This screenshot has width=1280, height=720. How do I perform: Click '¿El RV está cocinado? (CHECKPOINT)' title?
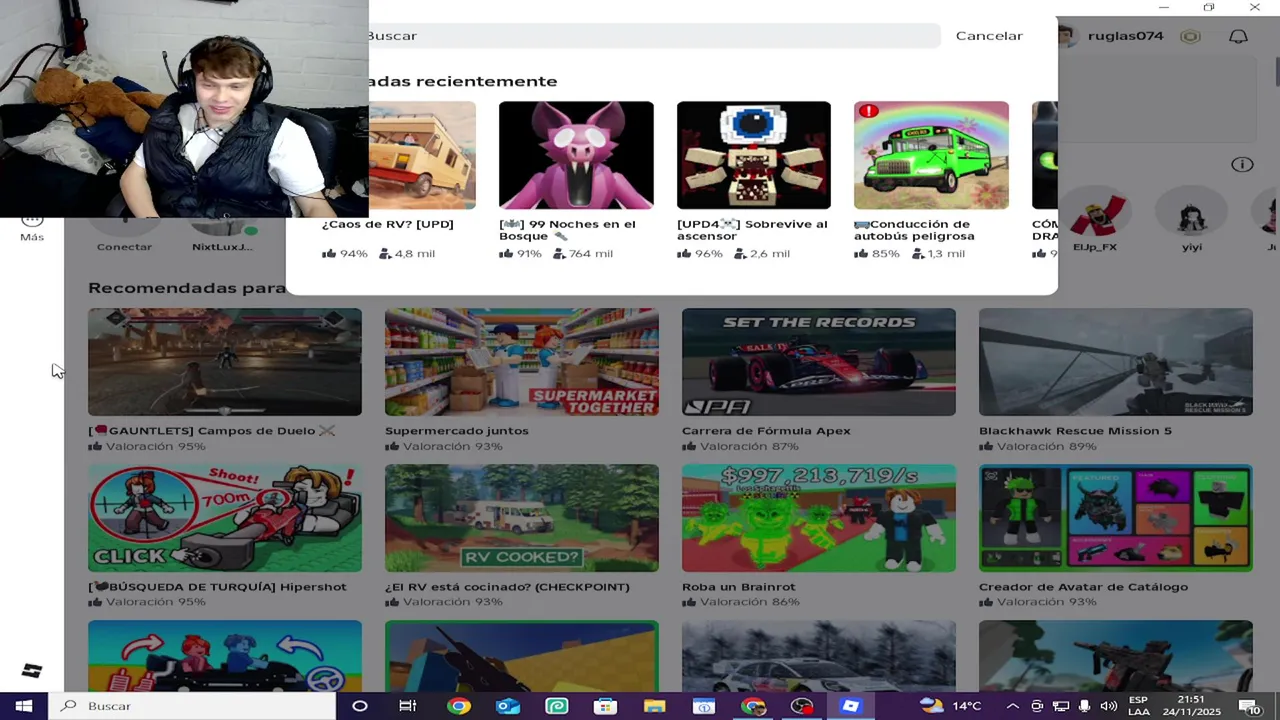tap(507, 587)
